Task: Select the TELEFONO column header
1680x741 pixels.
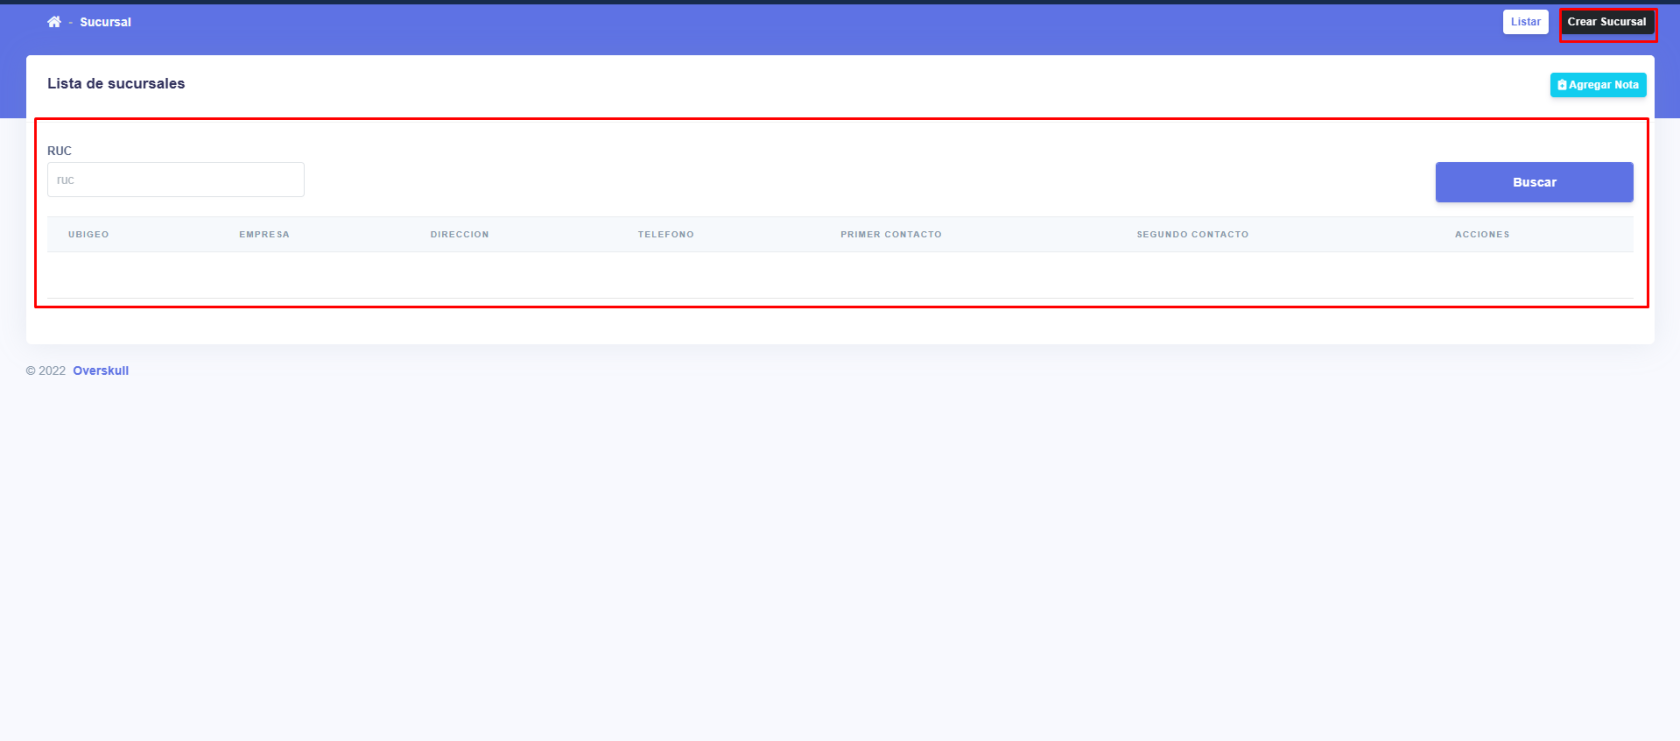Action: click(665, 234)
